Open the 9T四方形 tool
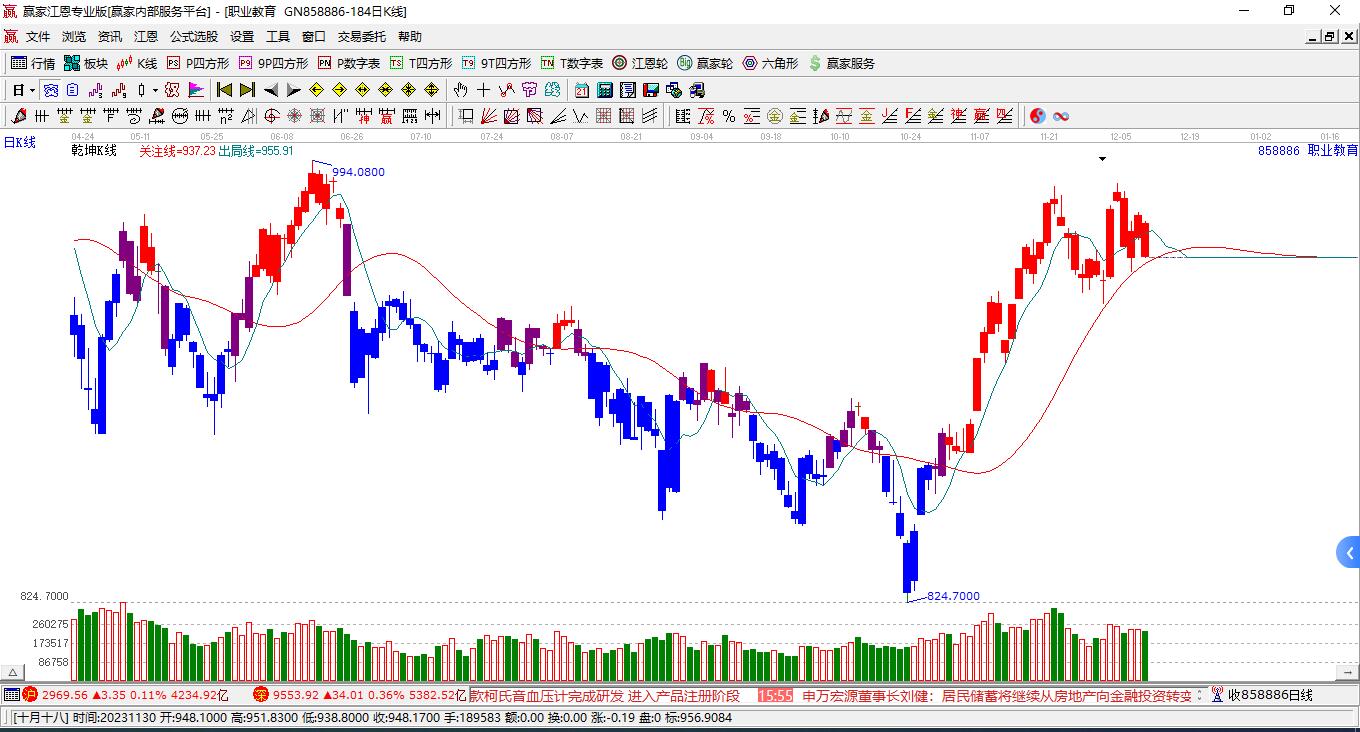 pyautogui.click(x=496, y=63)
